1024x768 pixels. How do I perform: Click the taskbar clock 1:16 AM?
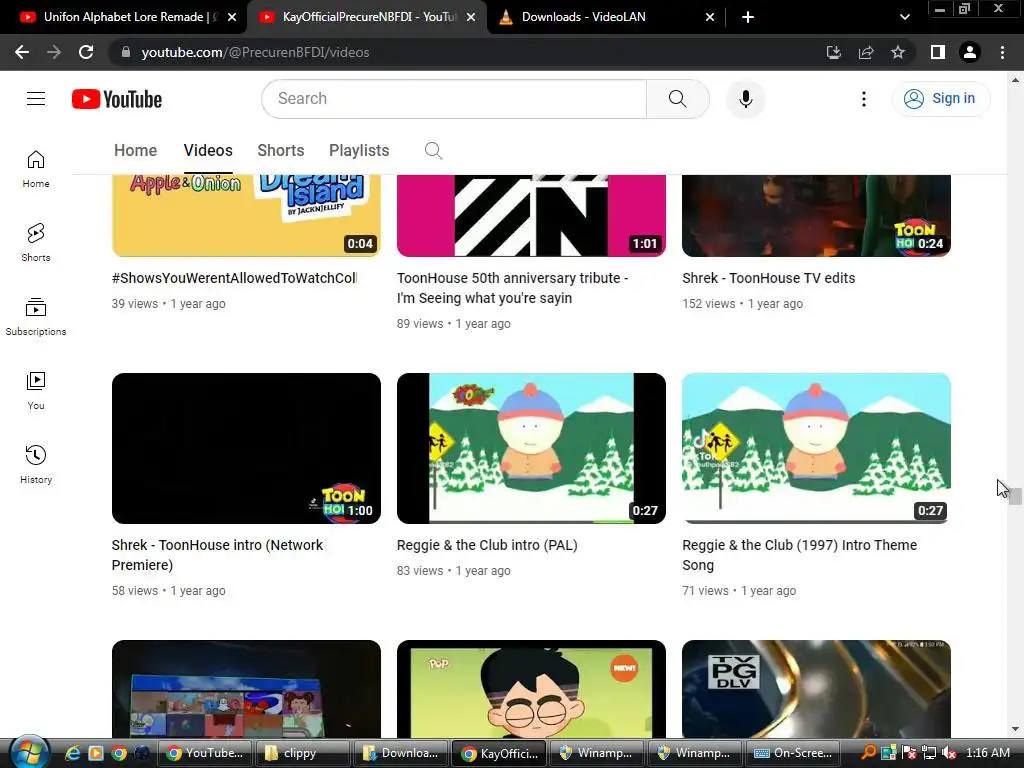pos(987,752)
